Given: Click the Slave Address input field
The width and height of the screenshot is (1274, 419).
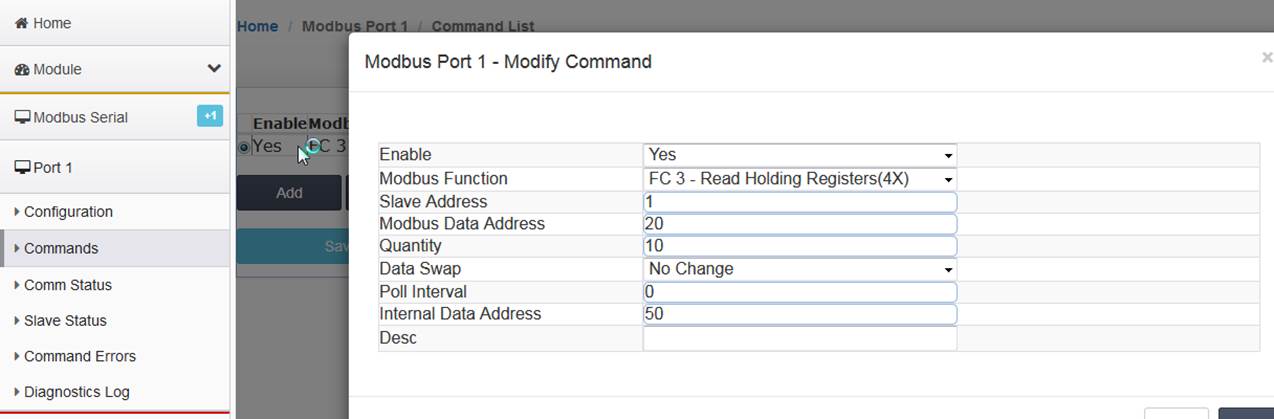Looking at the screenshot, I should [800, 202].
